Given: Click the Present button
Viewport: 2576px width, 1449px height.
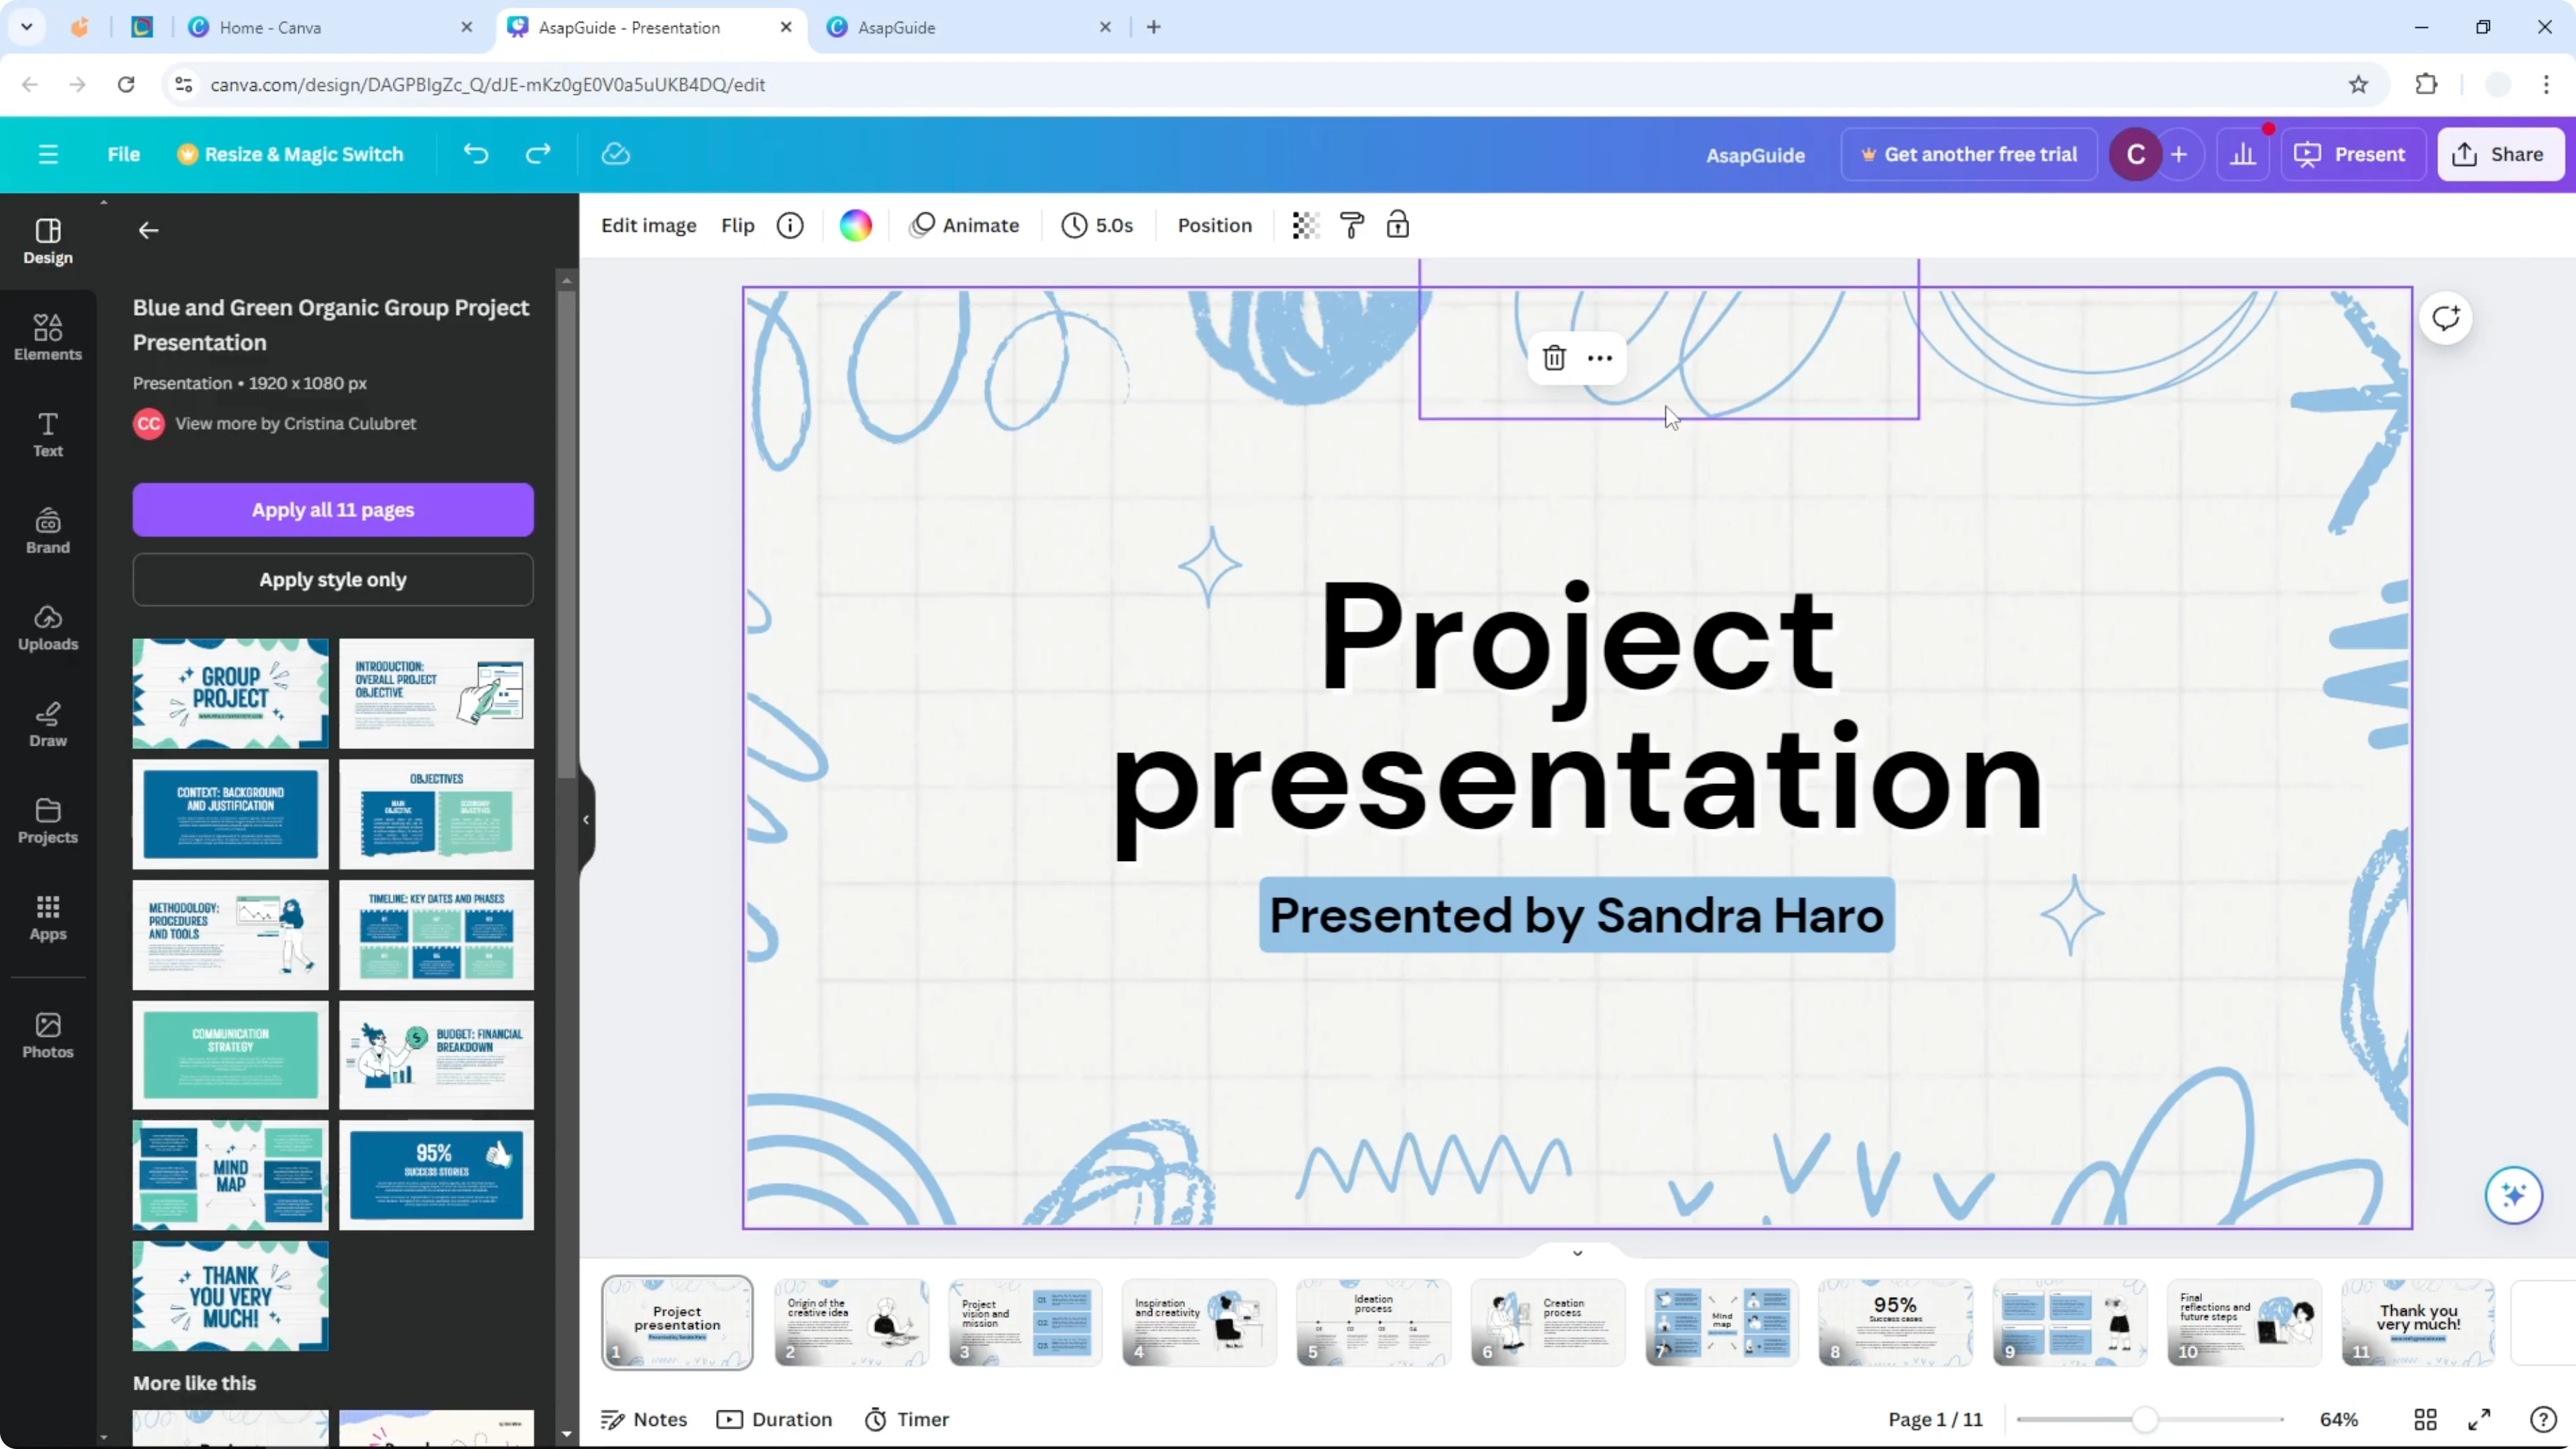Looking at the screenshot, I should (2353, 154).
